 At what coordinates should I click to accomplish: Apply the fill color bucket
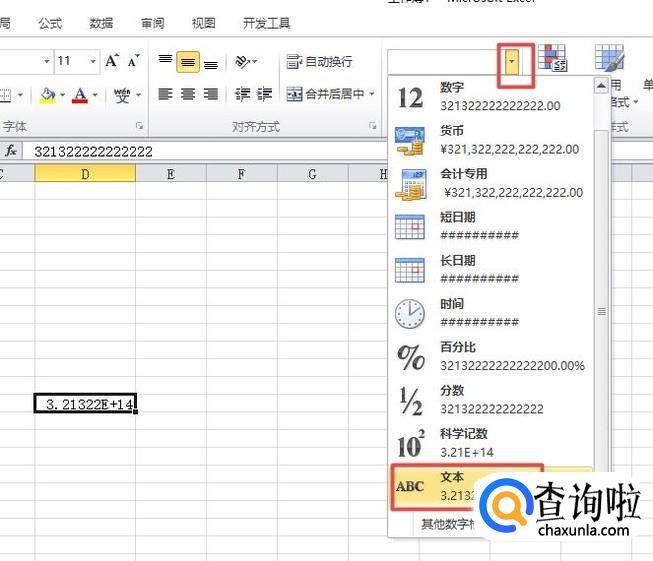pyautogui.click(x=48, y=95)
